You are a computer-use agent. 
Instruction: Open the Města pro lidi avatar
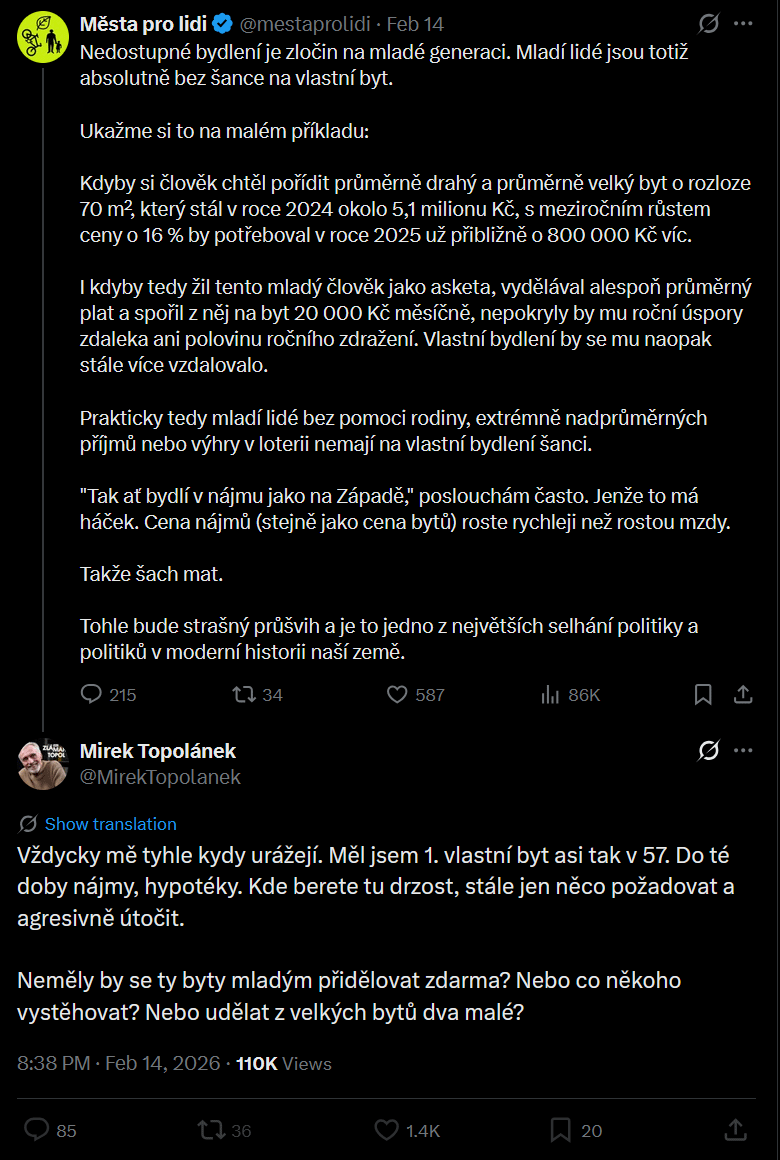(43, 38)
